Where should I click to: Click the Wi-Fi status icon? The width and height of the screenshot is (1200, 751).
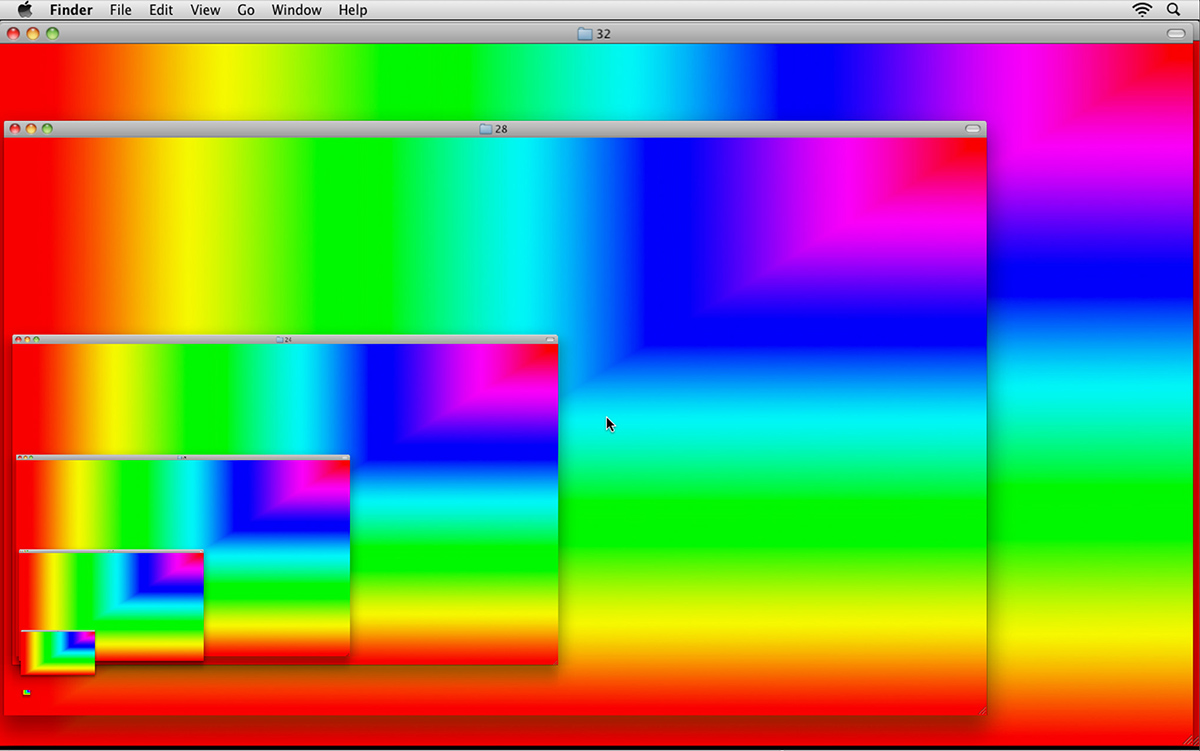pyautogui.click(x=1141, y=10)
